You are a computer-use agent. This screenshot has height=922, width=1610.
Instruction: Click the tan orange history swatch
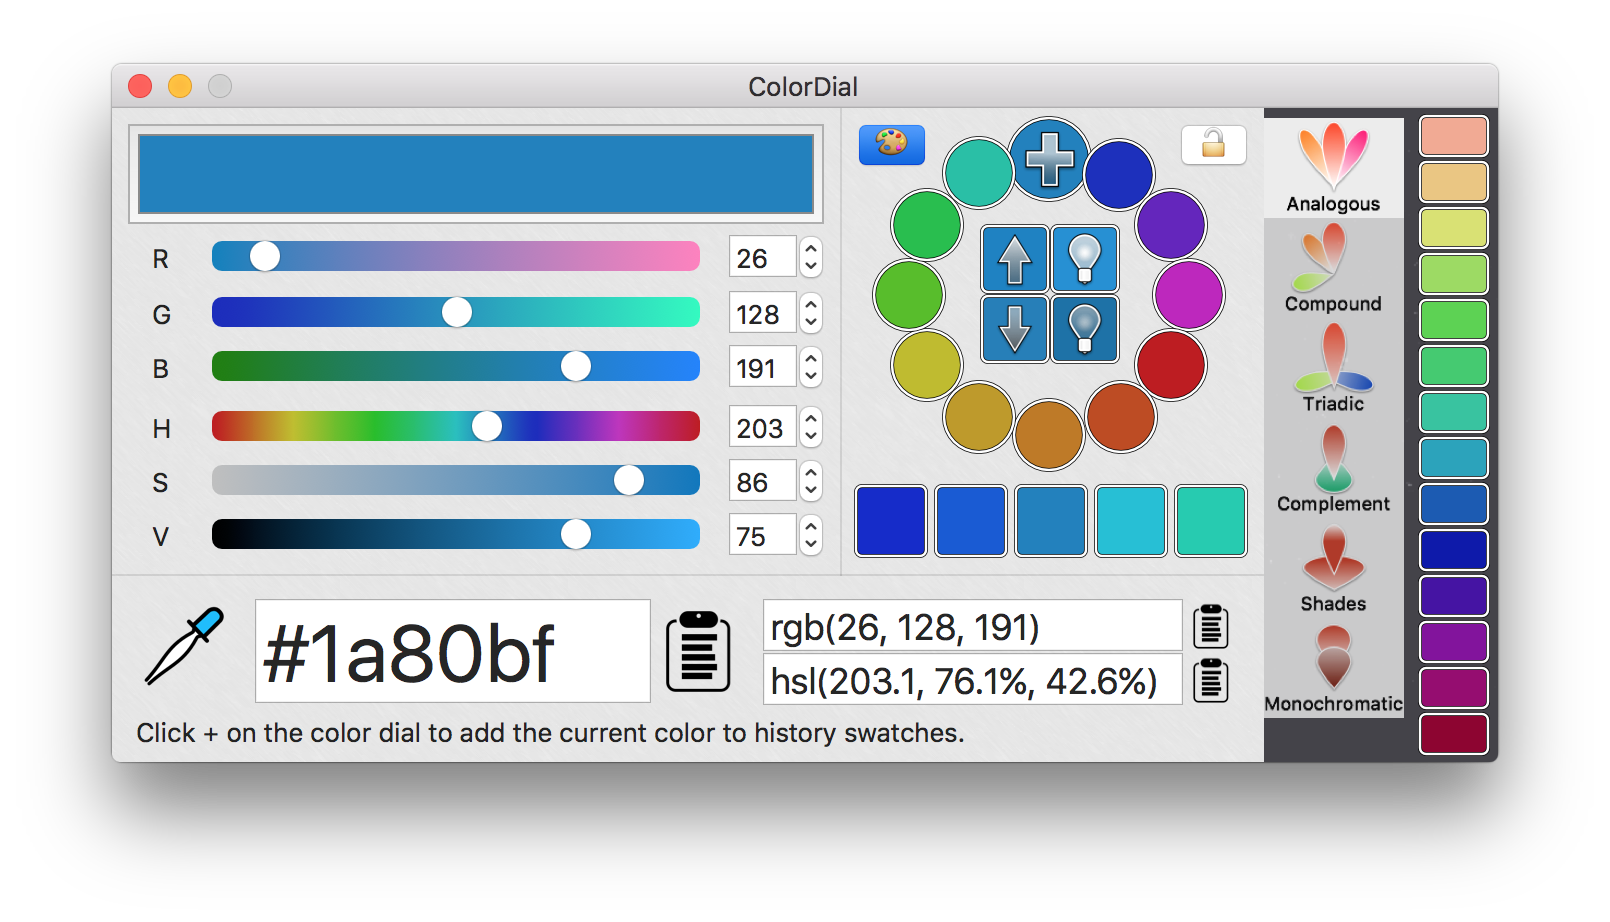coord(1454,182)
